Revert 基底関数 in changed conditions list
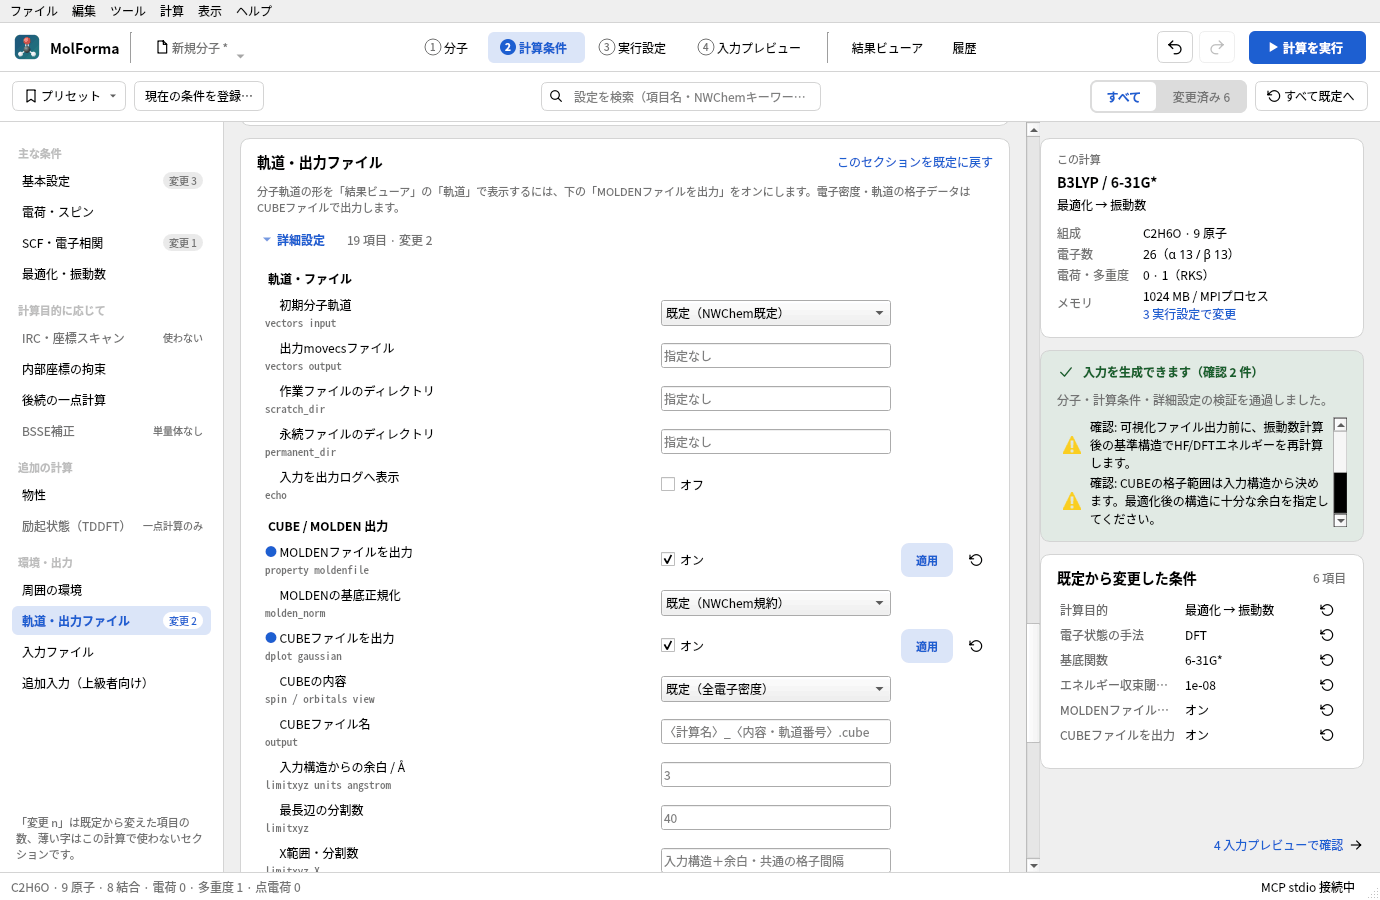 click(1327, 660)
